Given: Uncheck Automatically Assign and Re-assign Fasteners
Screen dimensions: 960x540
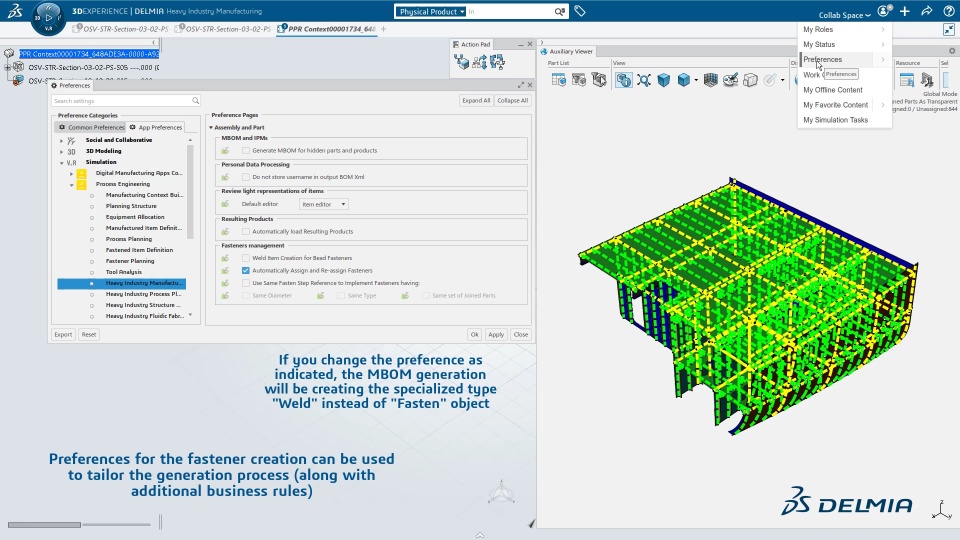Looking at the screenshot, I should click(246, 270).
